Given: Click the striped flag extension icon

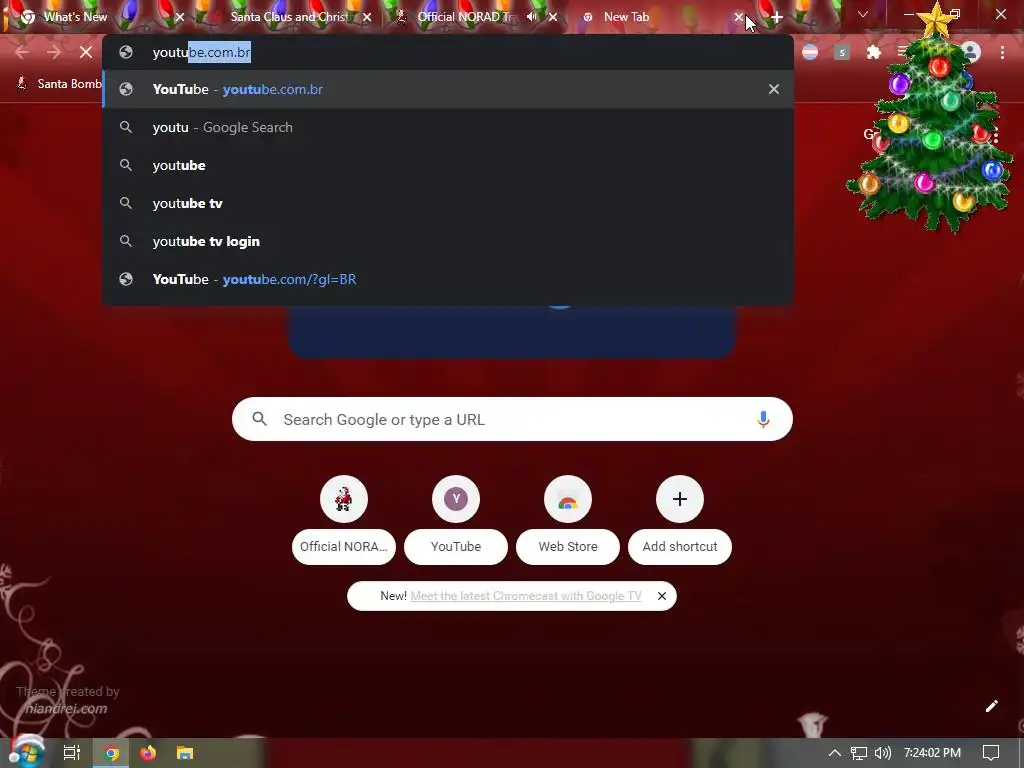Looking at the screenshot, I should tap(810, 52).
